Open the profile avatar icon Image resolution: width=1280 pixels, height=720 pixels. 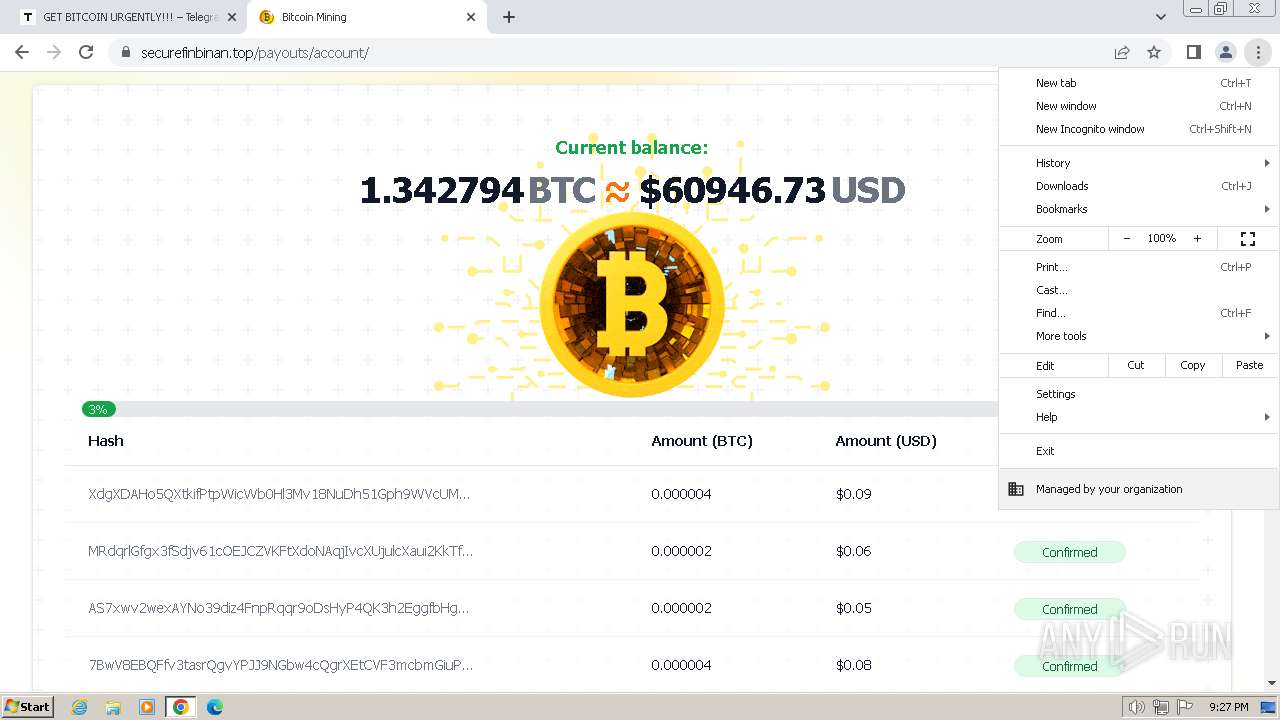(1225, 52)
